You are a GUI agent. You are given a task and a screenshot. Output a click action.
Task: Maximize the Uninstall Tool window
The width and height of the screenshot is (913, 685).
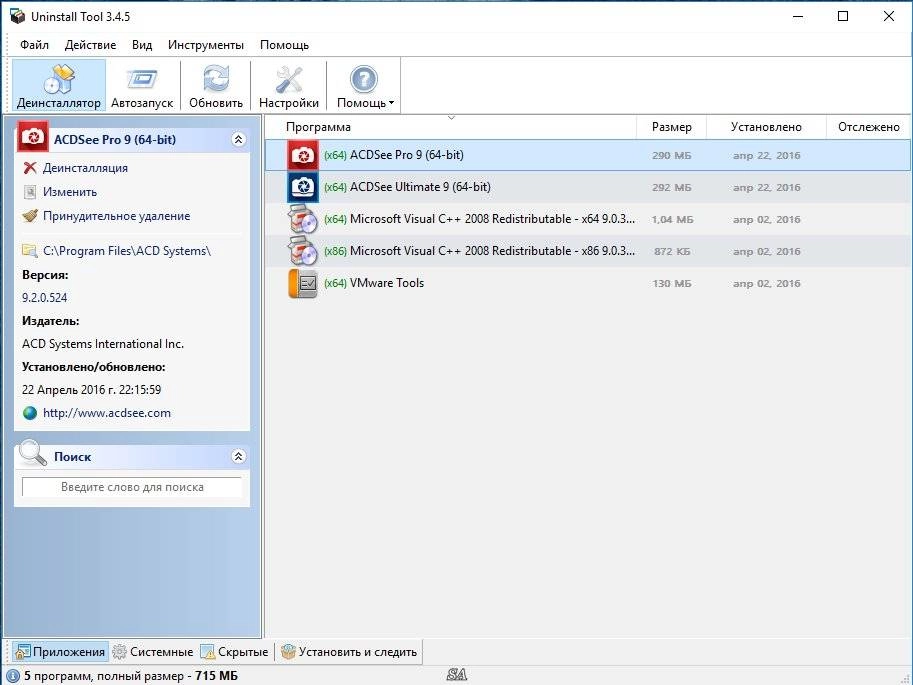[x=843, y=16]
